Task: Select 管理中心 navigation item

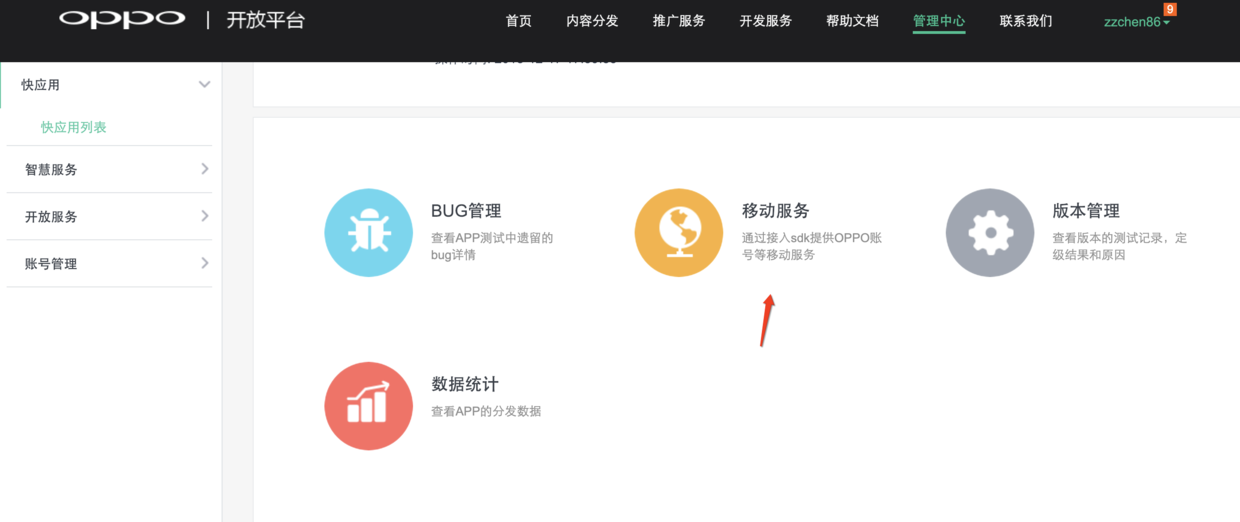Action: point(939,21)
